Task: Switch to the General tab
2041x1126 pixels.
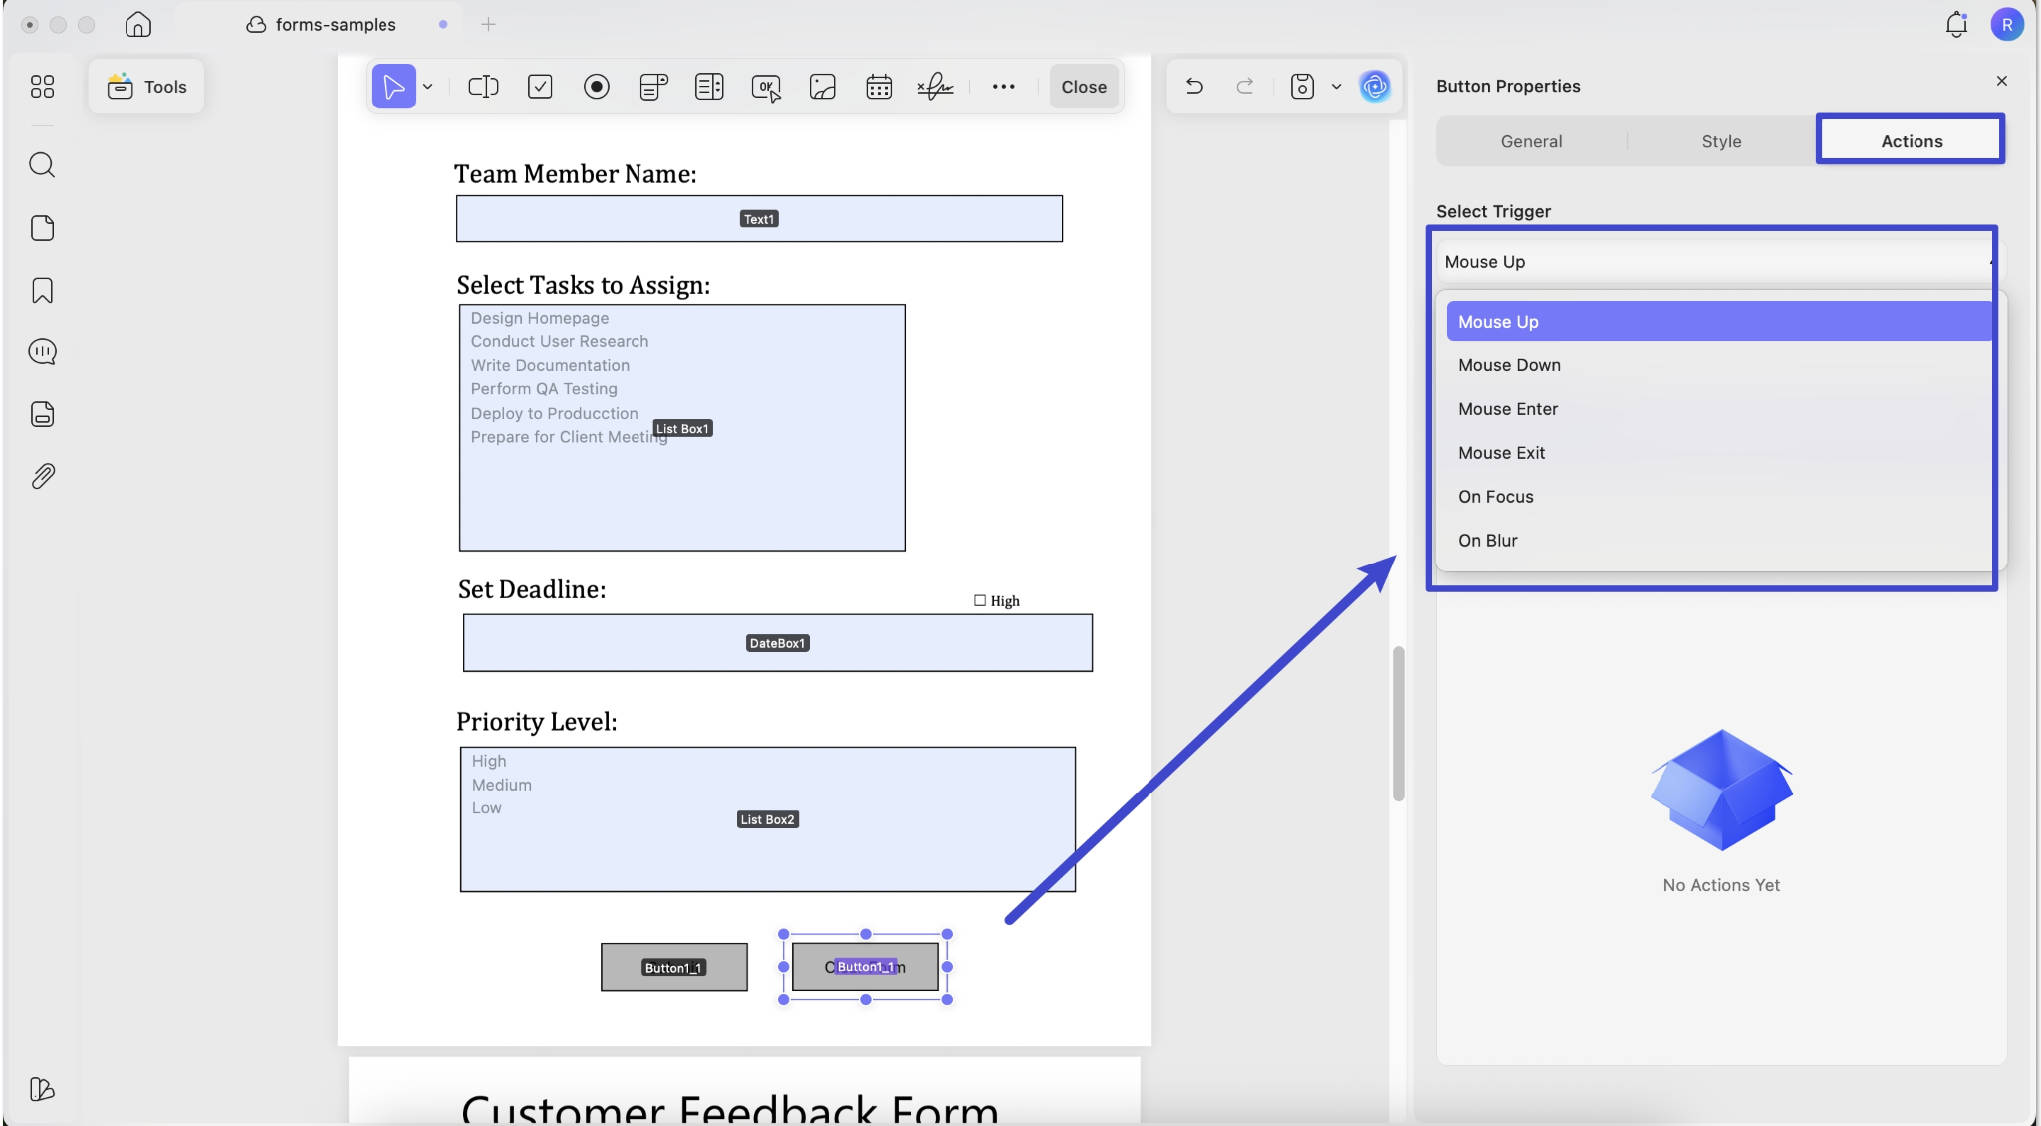Action: coord(1531,141)
